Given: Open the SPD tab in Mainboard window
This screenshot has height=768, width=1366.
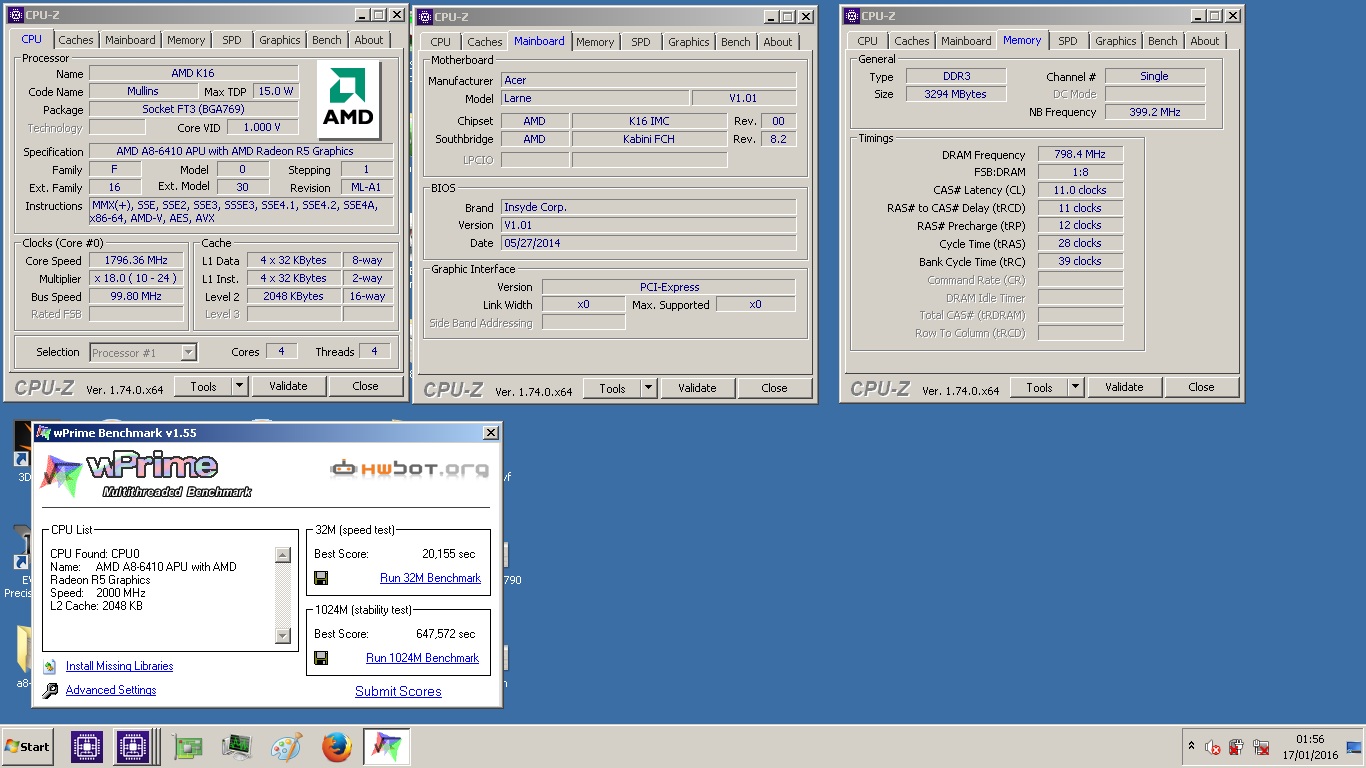Looking at the screenshot, I should pos(641,42).
